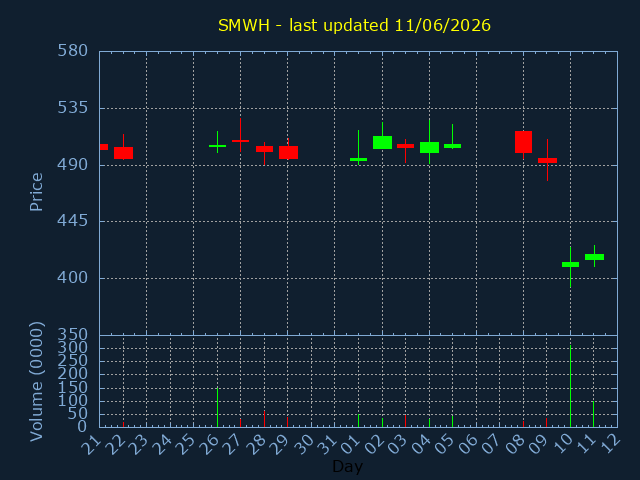640x480 pixels.
Task: Click the Price axis title
Action: coord(36,192)
